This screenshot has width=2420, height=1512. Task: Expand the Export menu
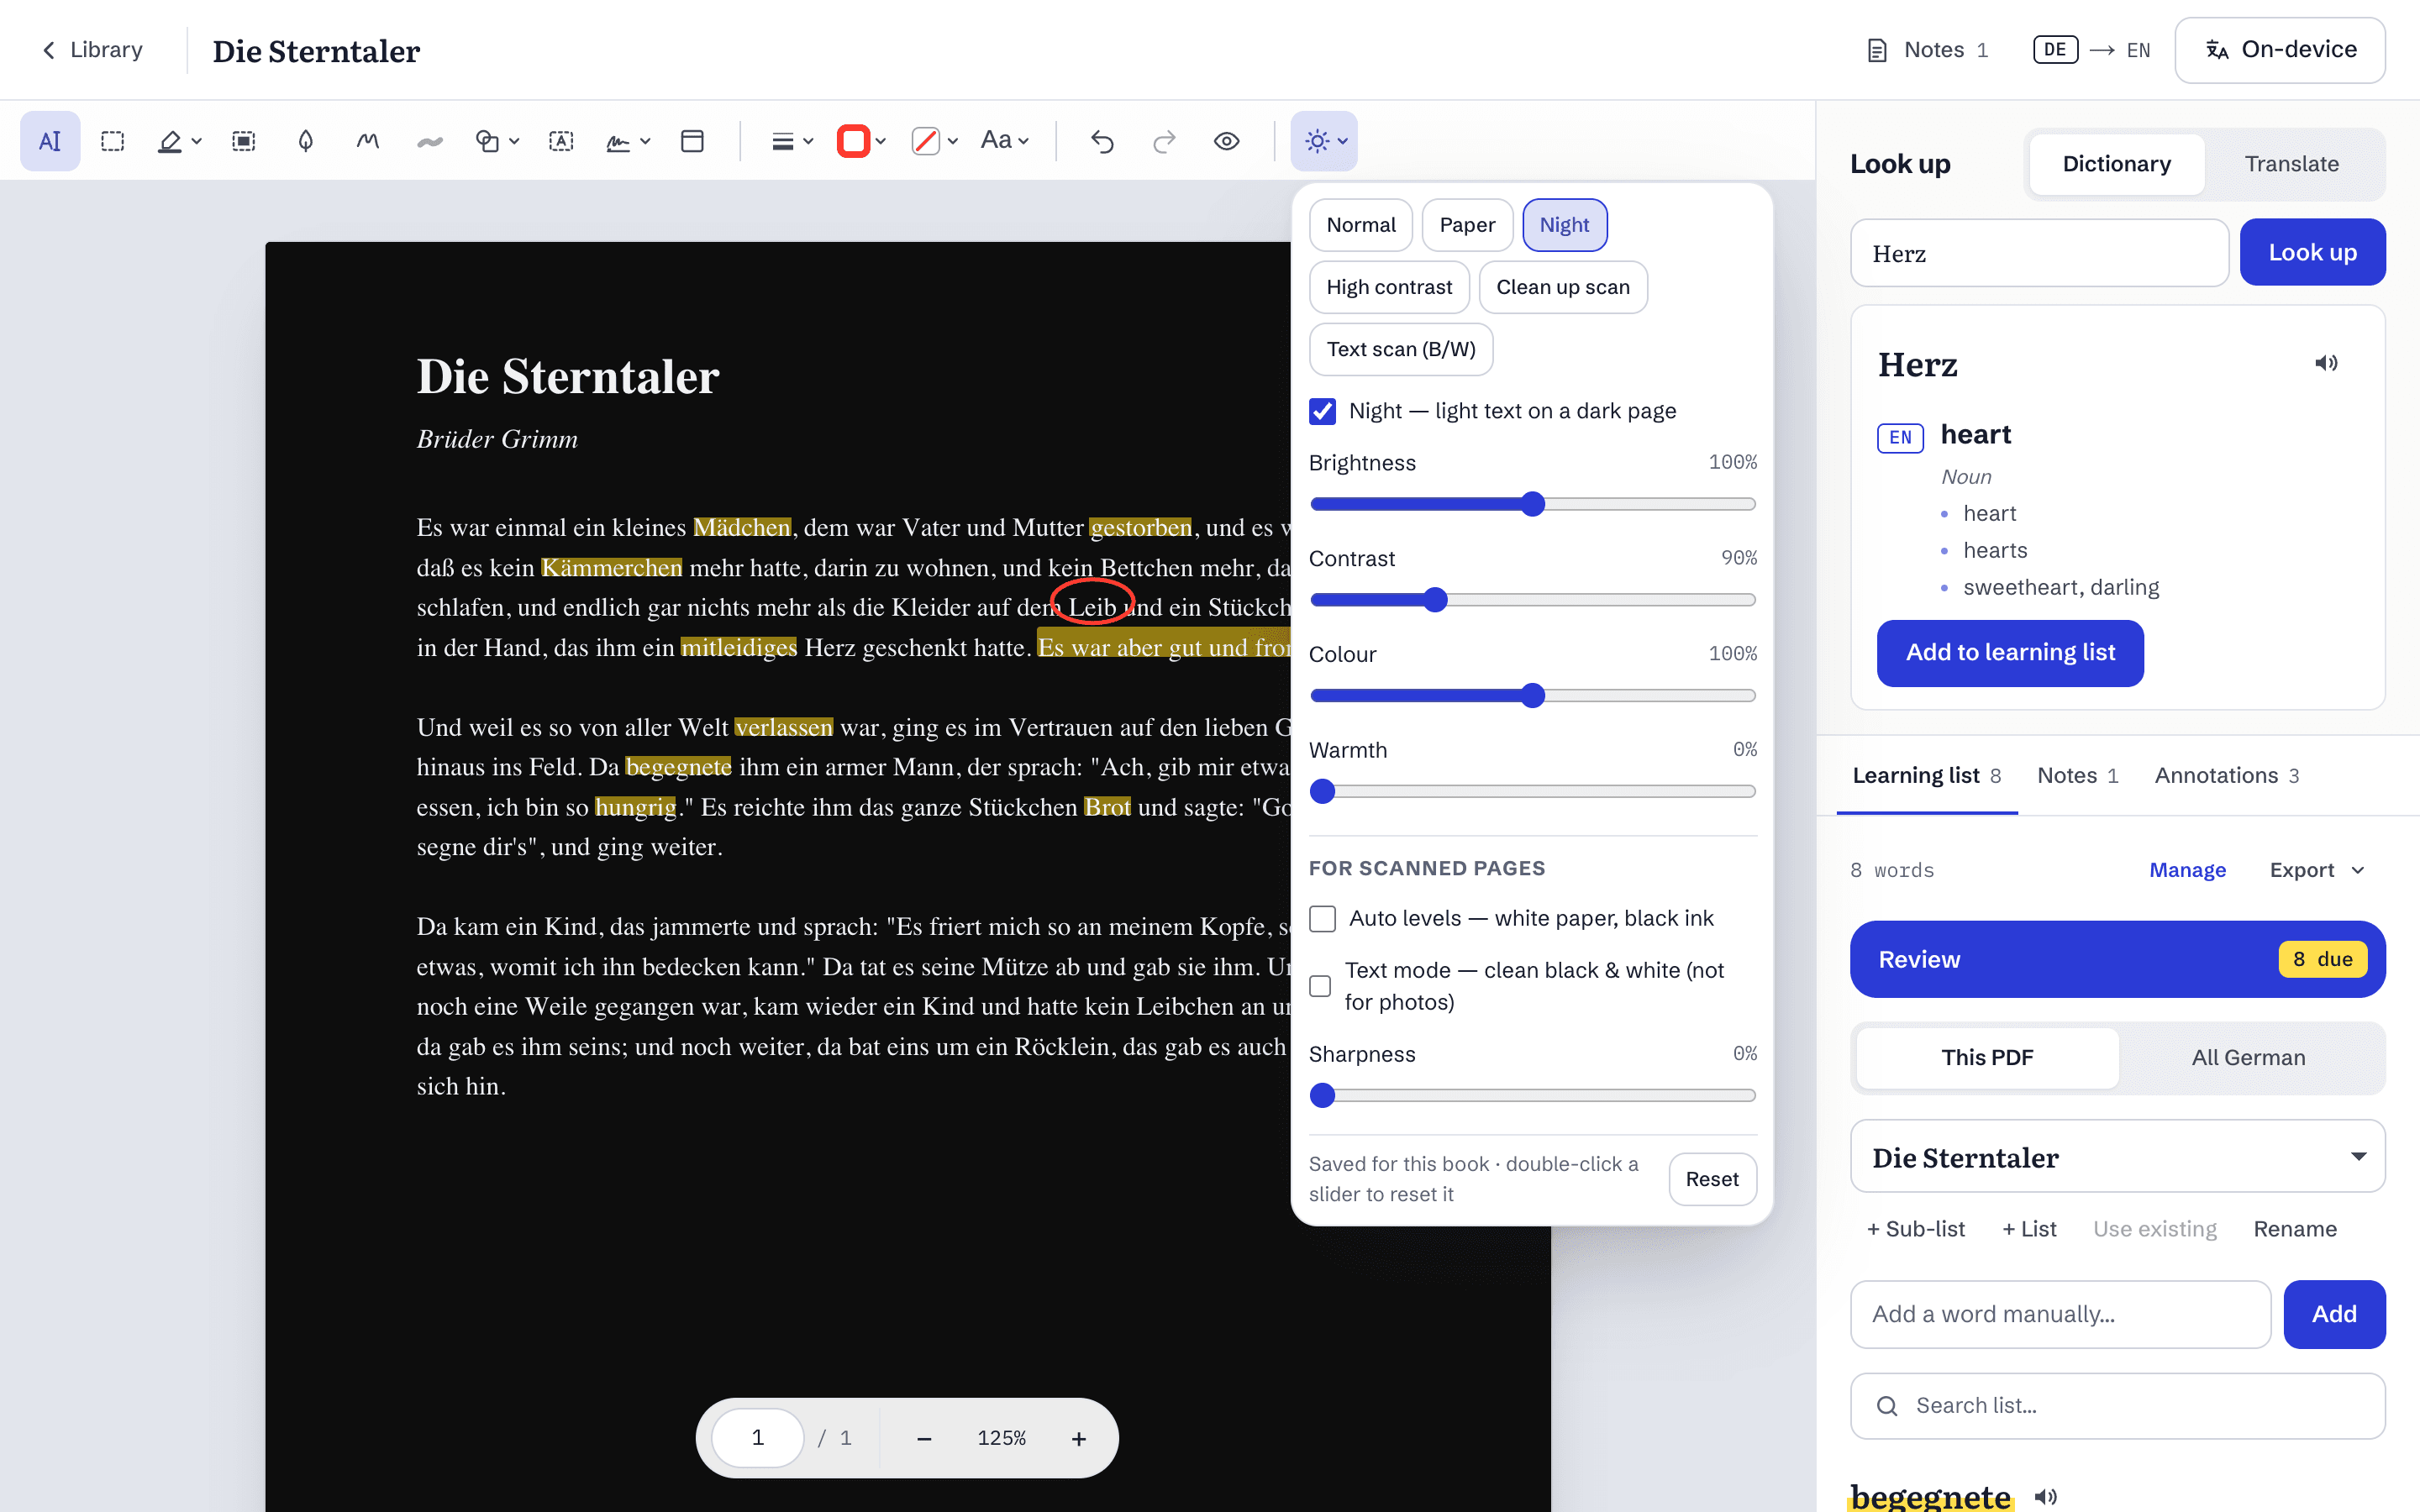(2317, 870)
